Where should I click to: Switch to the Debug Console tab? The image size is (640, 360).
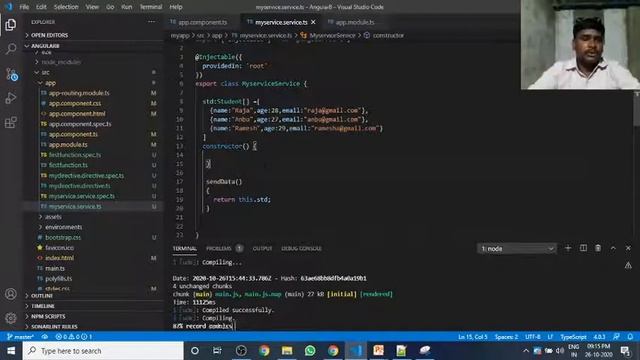tap(301, 248)
